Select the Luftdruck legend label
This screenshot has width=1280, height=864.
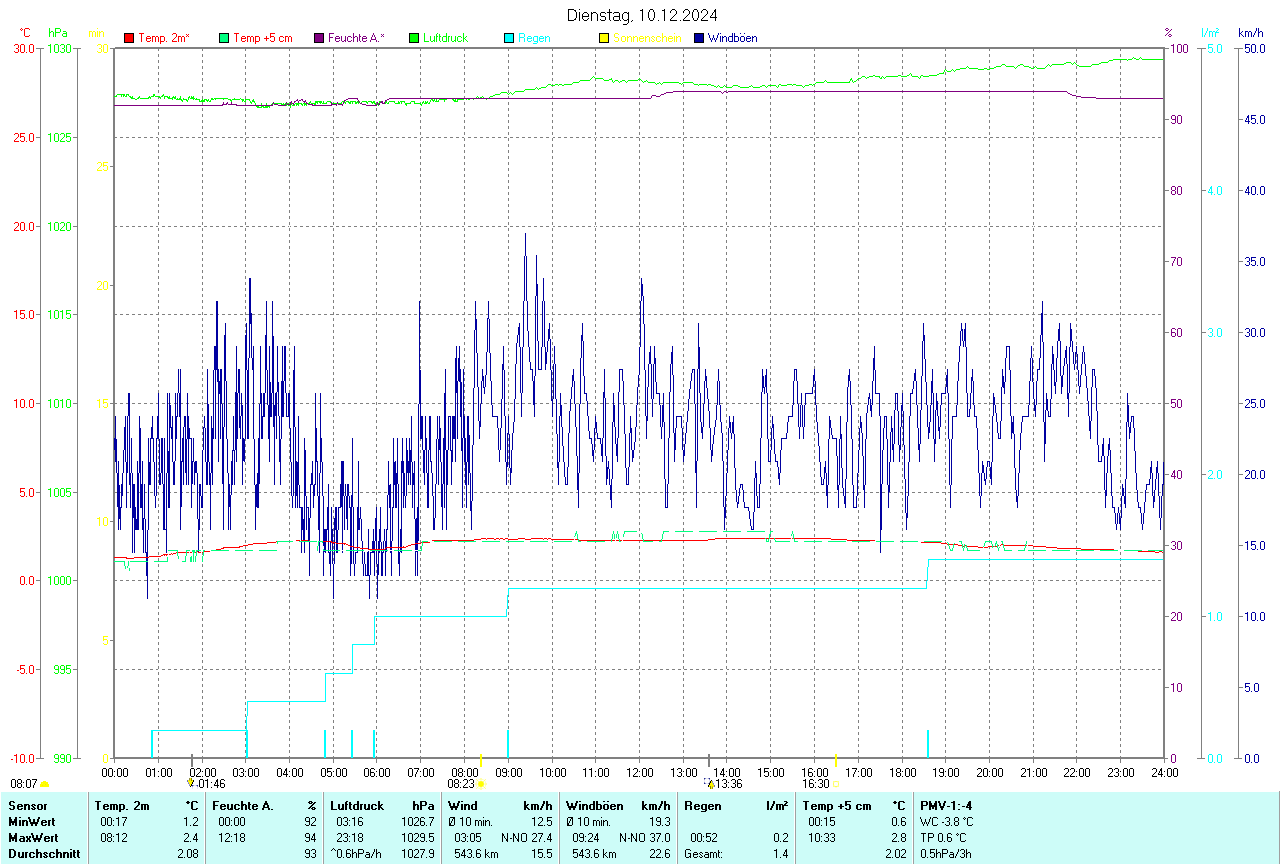click(x=446, y=38)
